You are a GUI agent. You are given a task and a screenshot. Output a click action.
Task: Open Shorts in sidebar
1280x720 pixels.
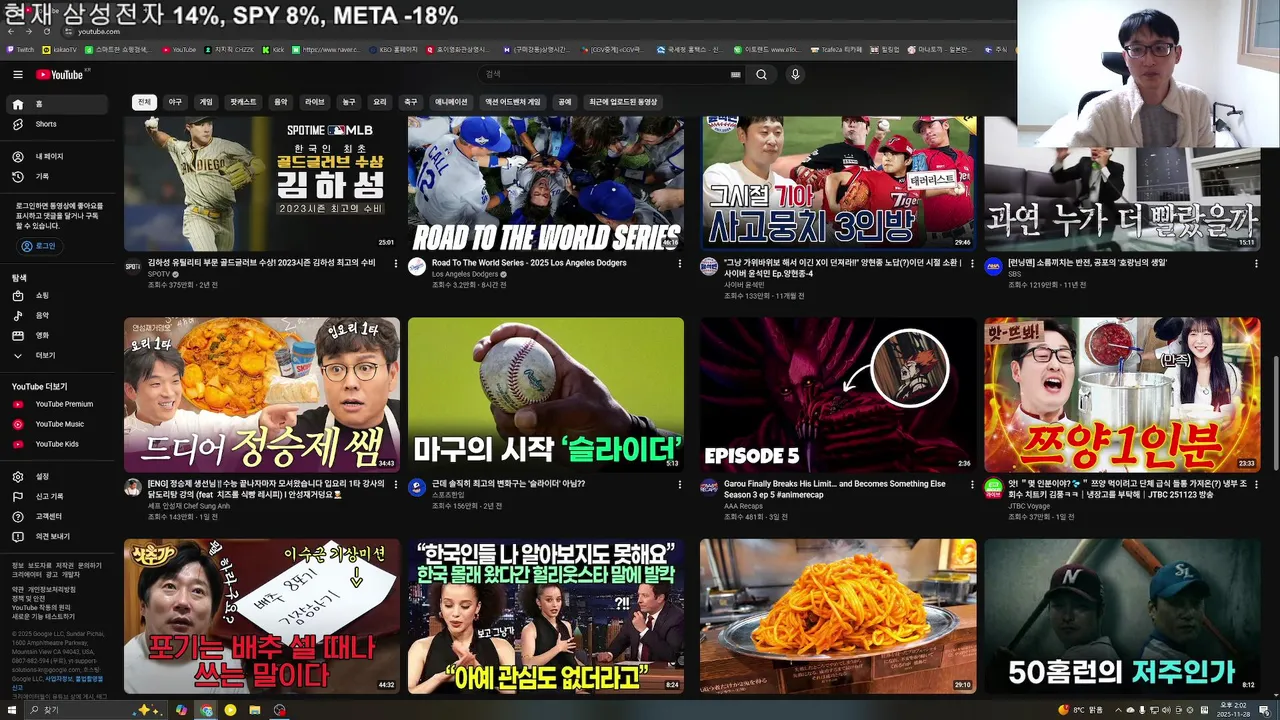[59, 124]
